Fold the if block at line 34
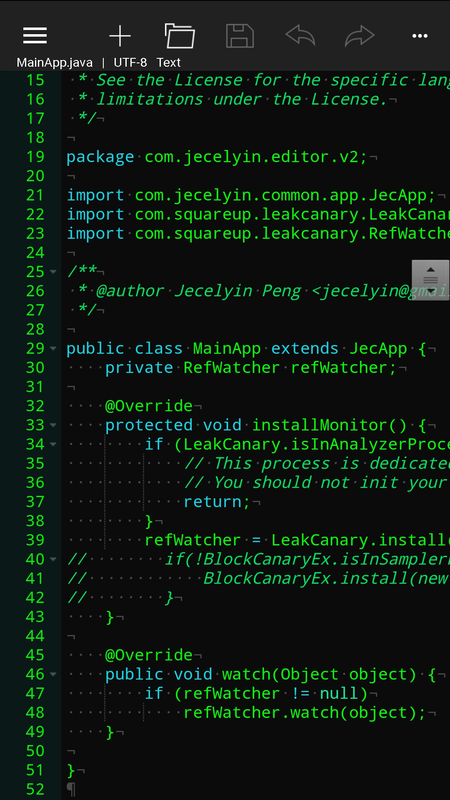Screen dimensions: 450x800 click(54, 444)
